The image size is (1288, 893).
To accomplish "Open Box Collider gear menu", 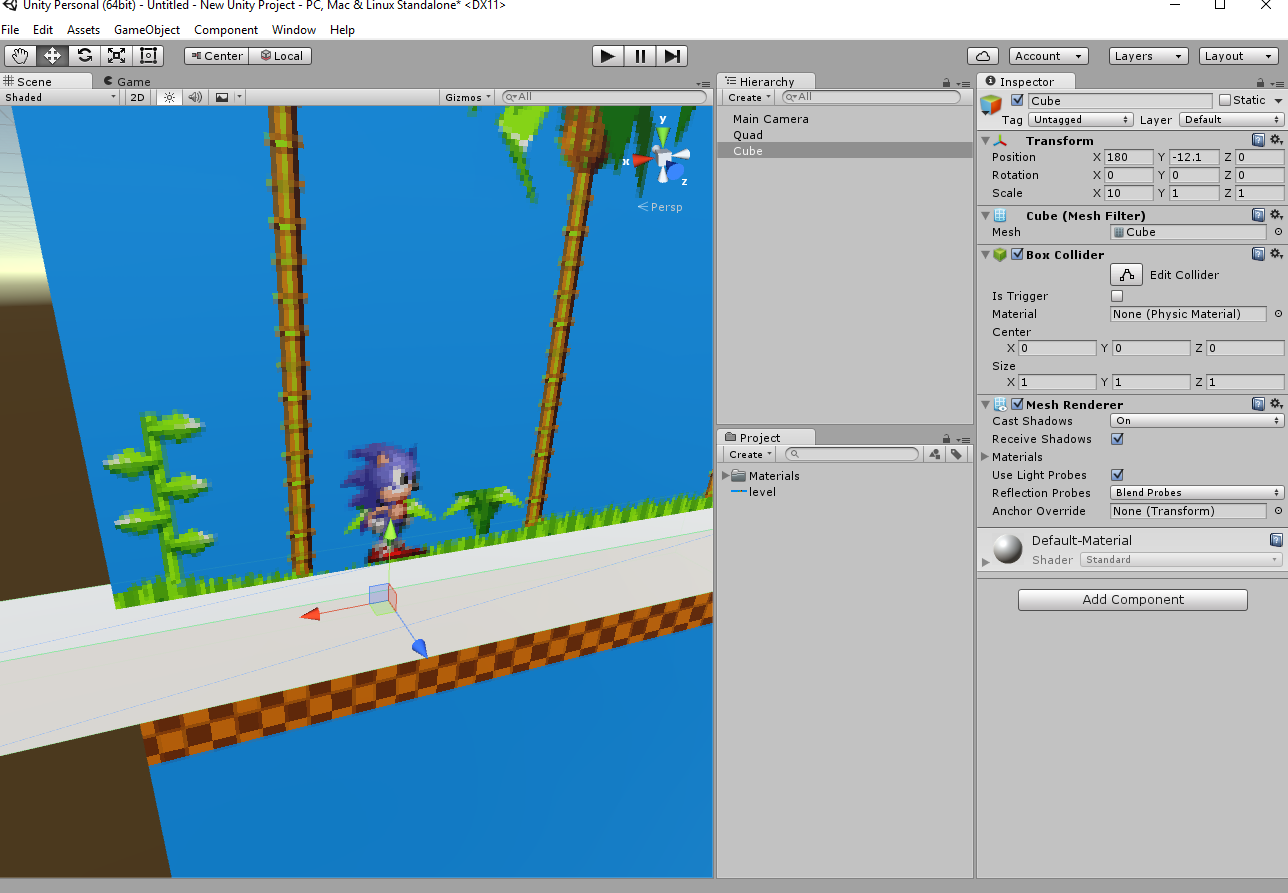I will [x=1276, y=254].
